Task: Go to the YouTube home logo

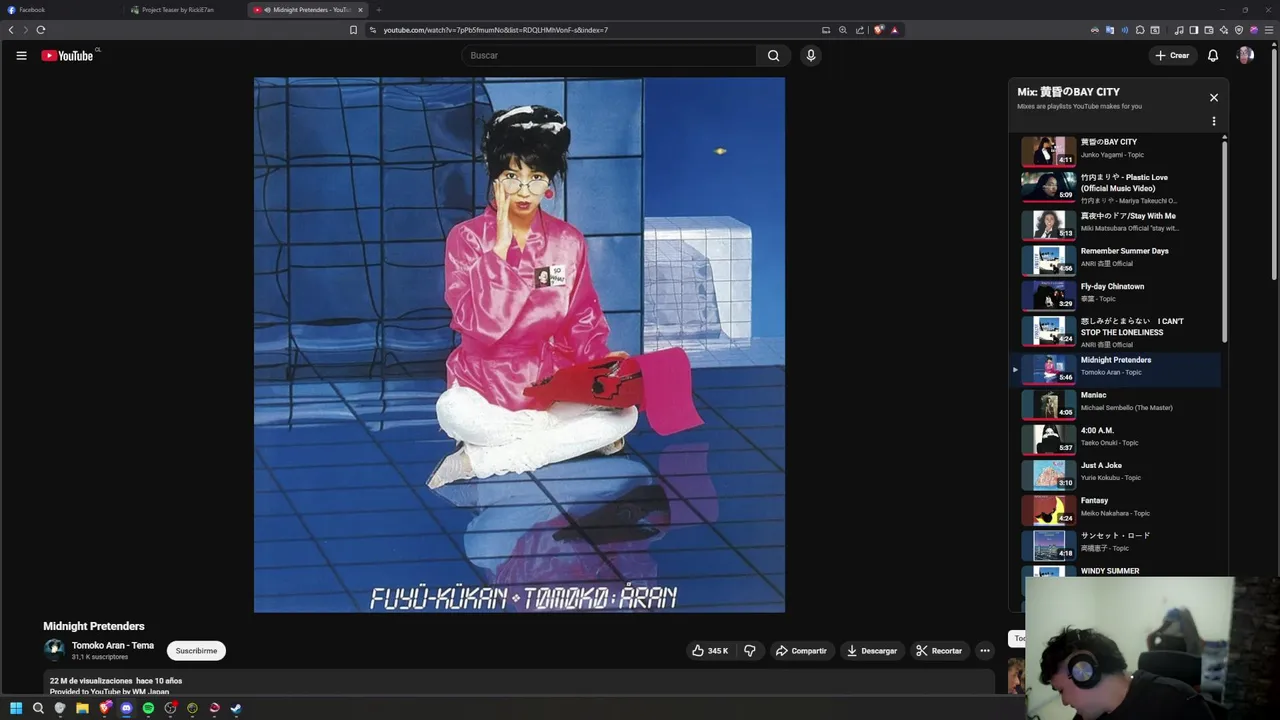Action: click(x=67, y=56)
